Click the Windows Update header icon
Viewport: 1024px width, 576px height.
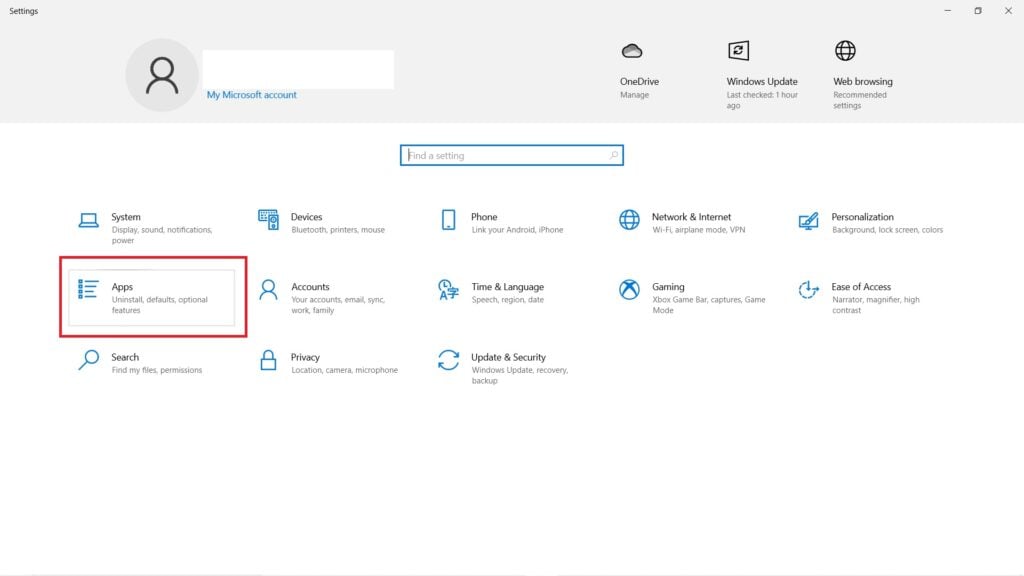pos(738,51)
